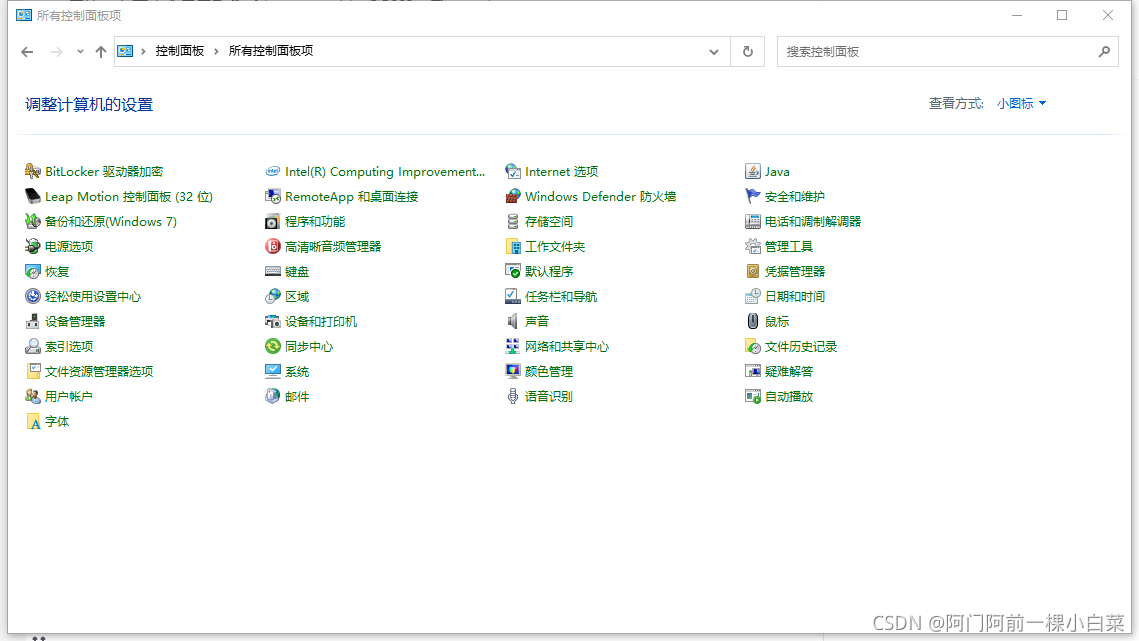
Task: Click the Leap Motion 控制面板 icon
Action: pos(33,196)
